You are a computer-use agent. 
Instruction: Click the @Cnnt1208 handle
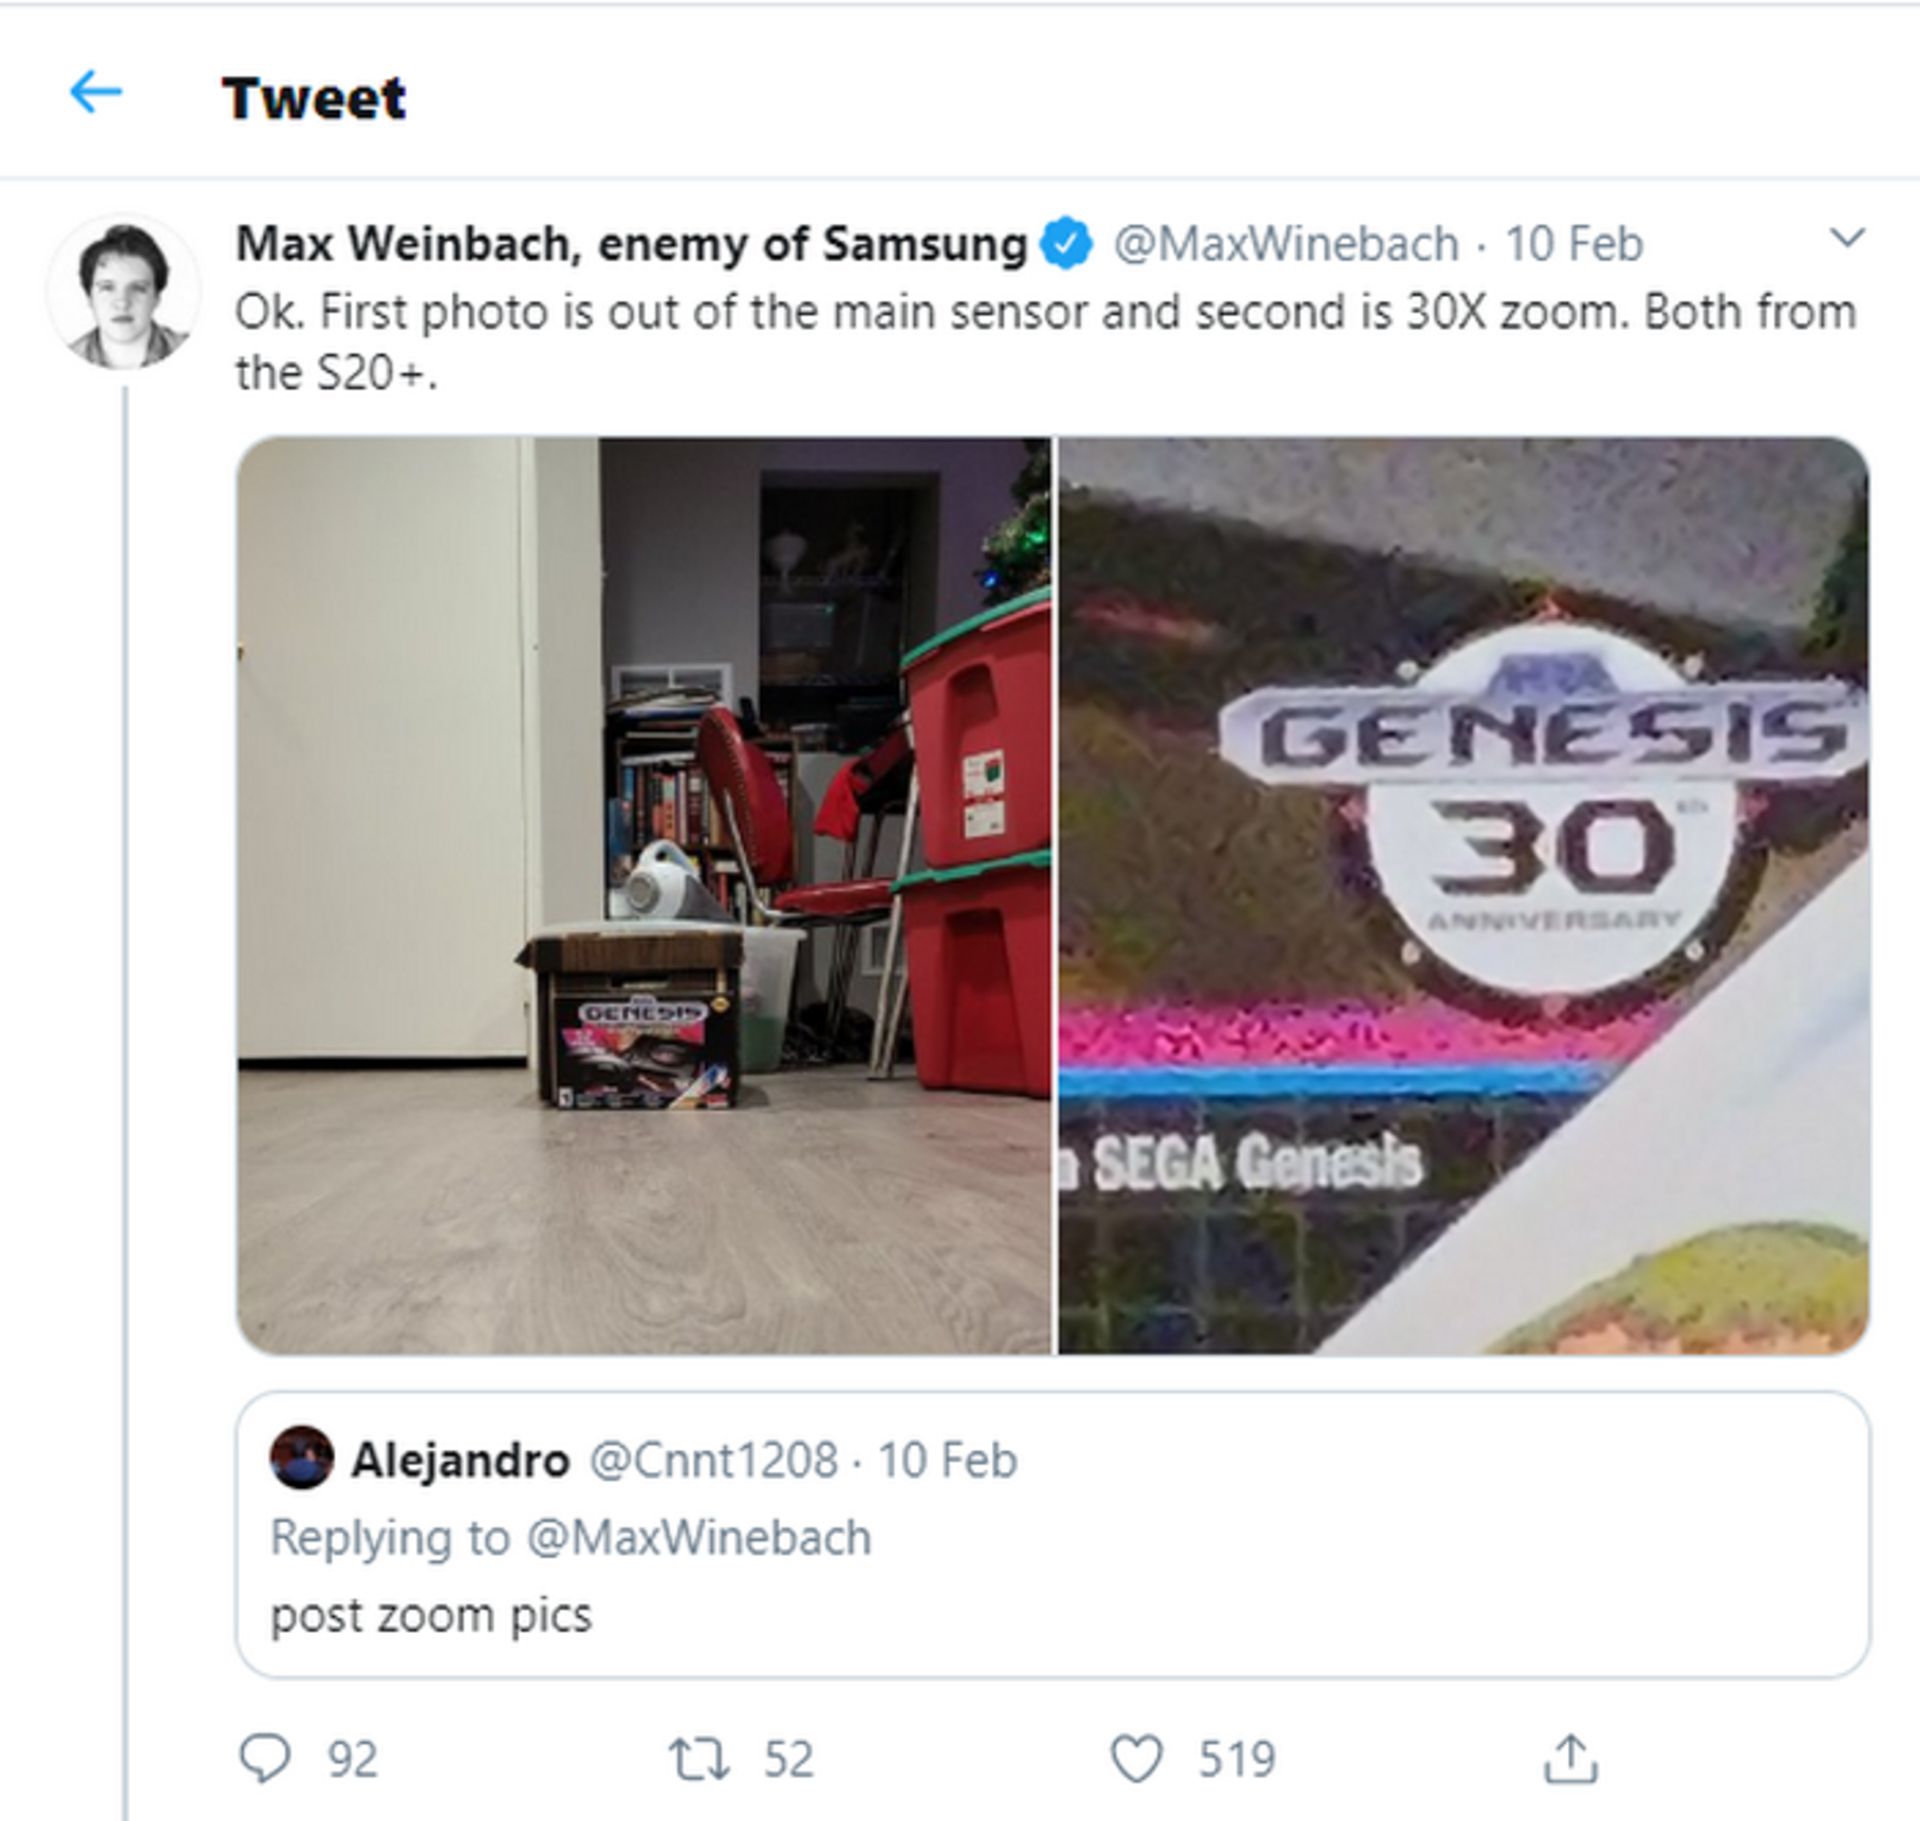(x=713, y=1461)
